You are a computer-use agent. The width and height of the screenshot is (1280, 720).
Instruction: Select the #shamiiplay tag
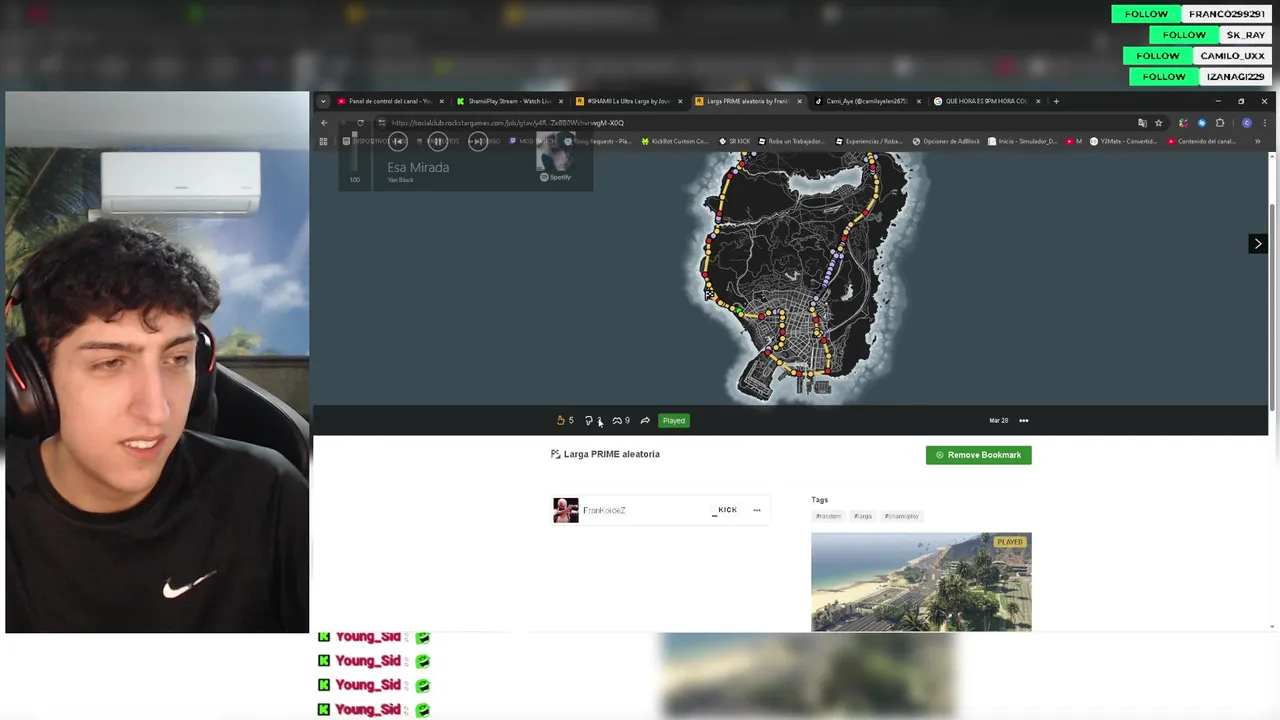[x=902, y=516]
